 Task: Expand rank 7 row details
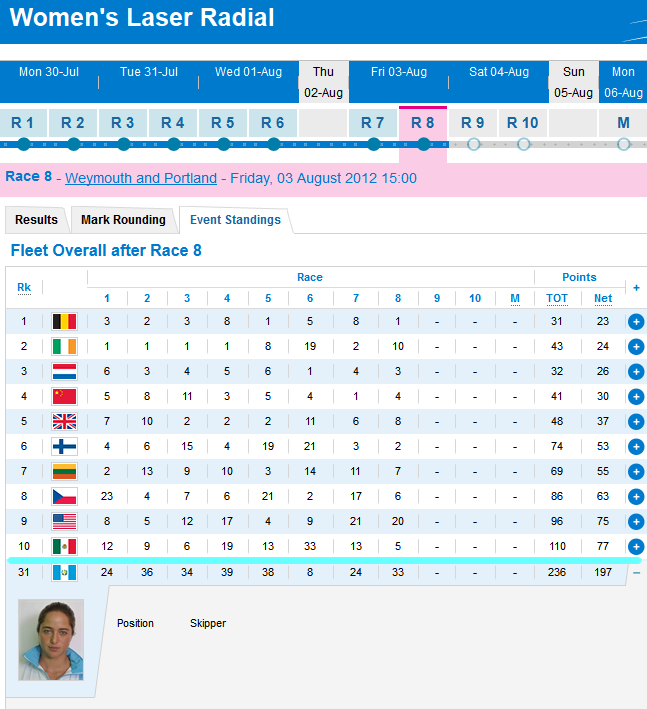tap(636, 471)
